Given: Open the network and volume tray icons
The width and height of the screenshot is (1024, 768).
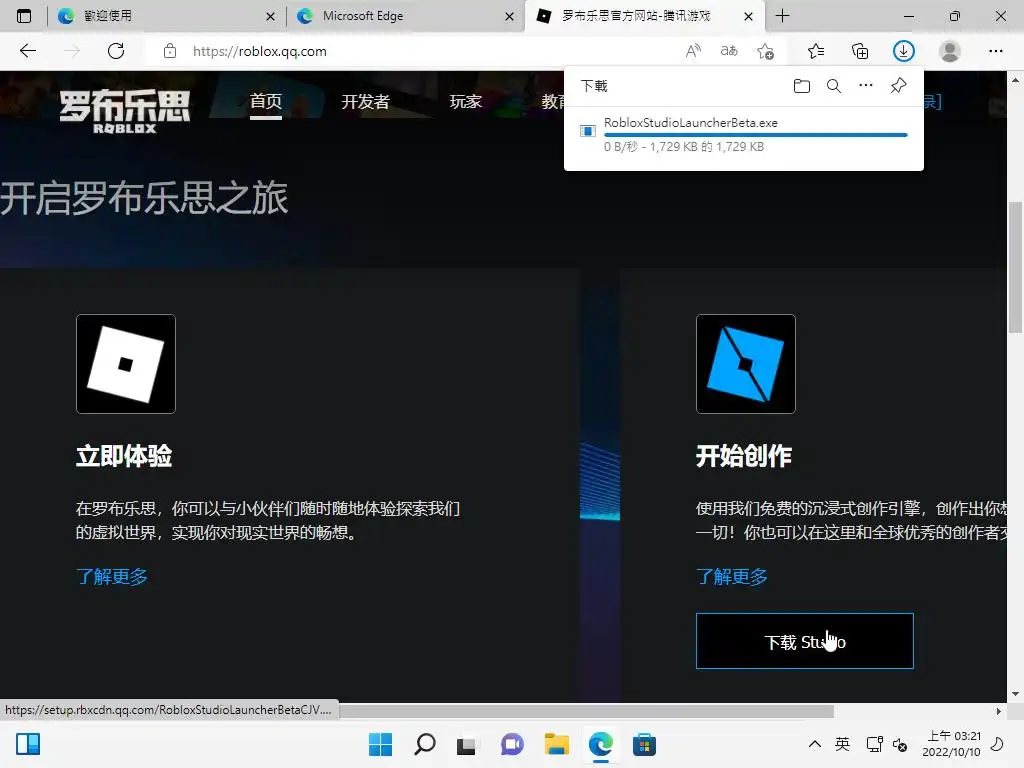Looking at the screenshot, I should click(x=887, y=744).
